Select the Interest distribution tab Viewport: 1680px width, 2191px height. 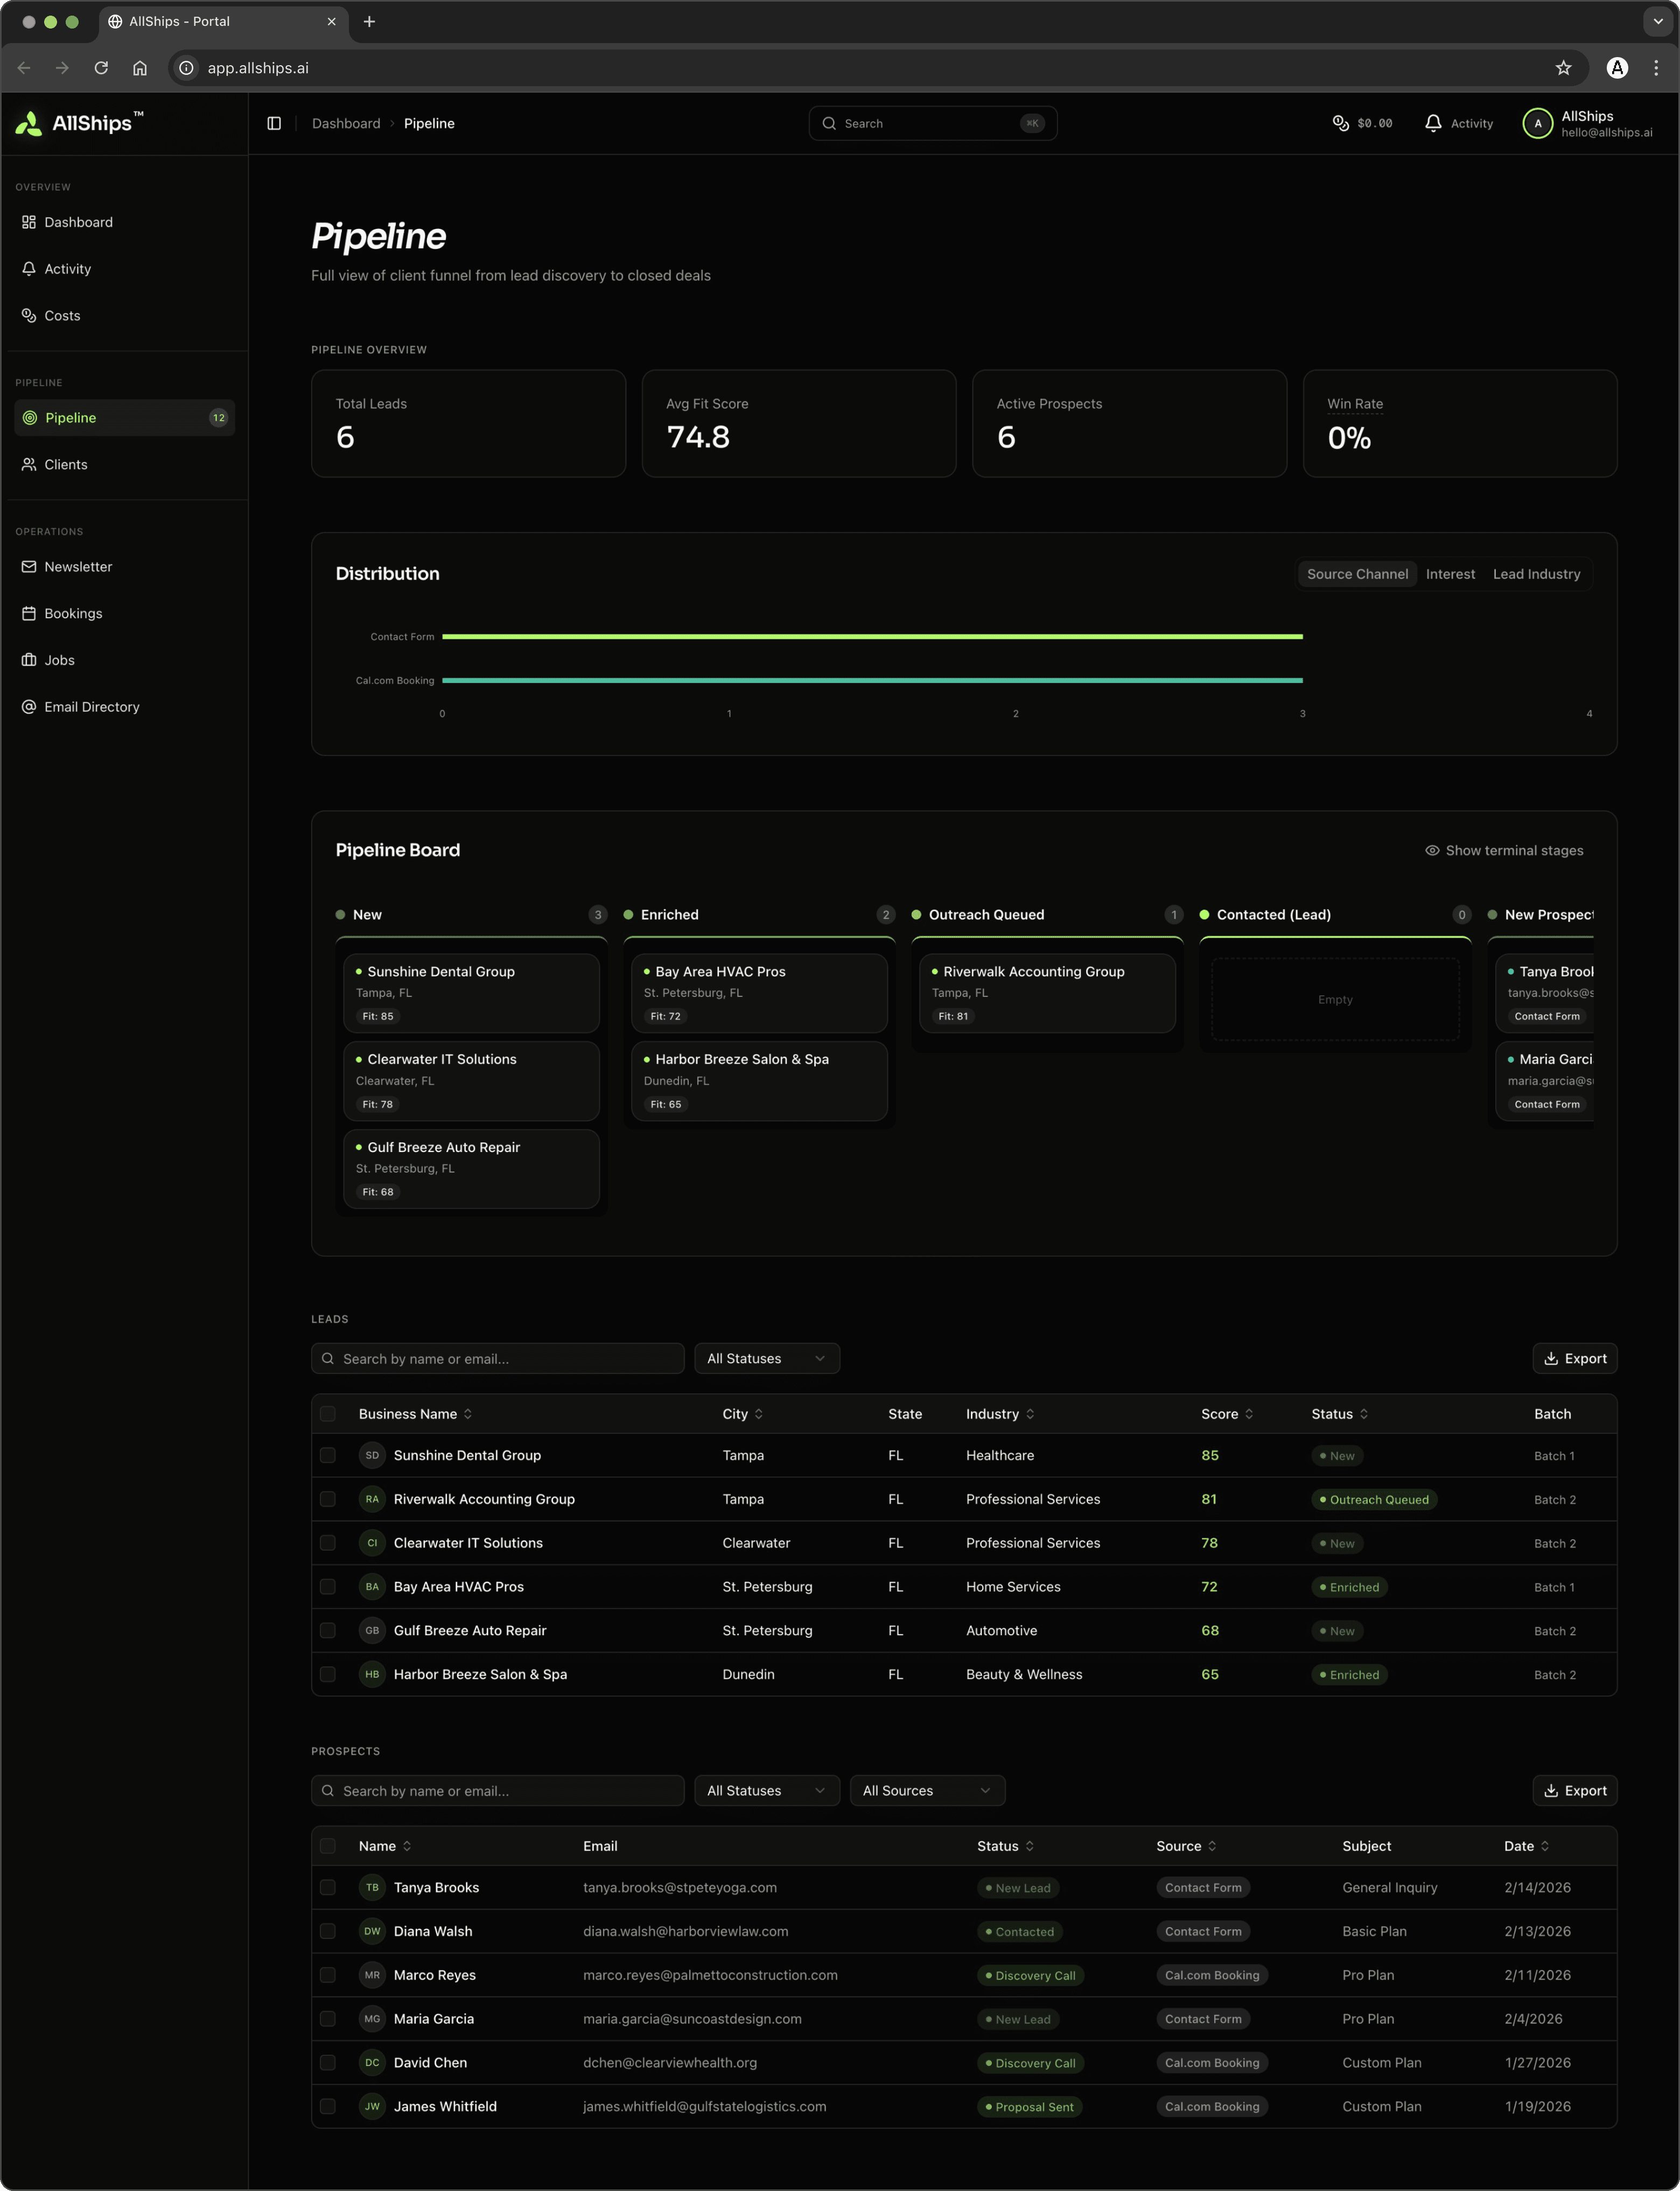pos(1450,574)
